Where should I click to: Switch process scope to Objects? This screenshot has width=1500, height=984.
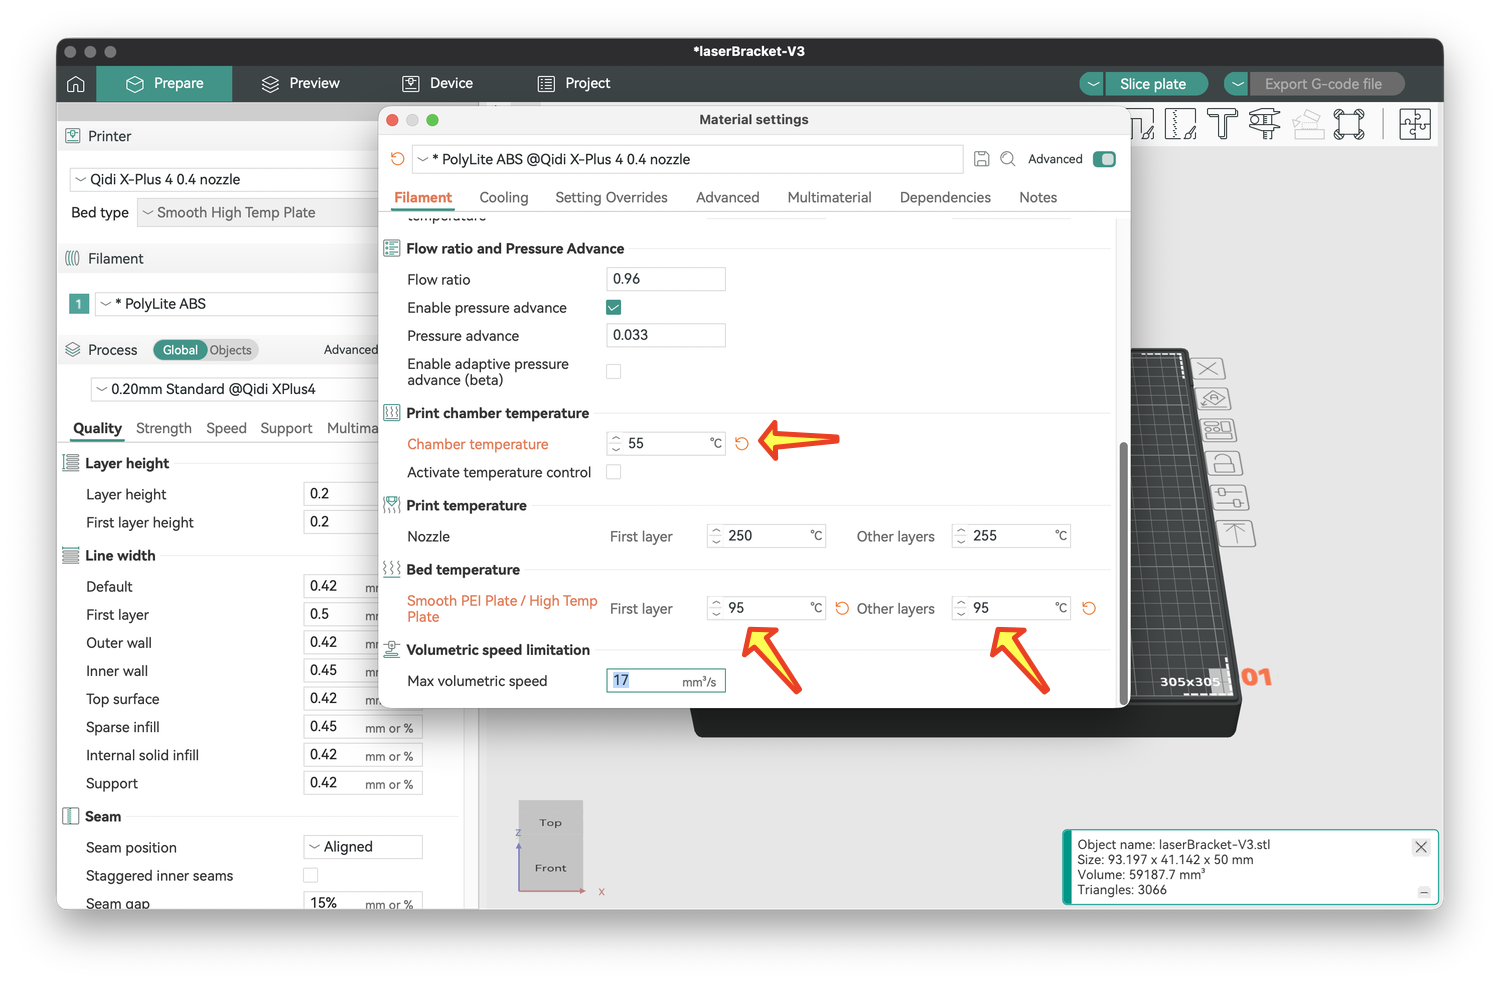click(x=231, y=350)
